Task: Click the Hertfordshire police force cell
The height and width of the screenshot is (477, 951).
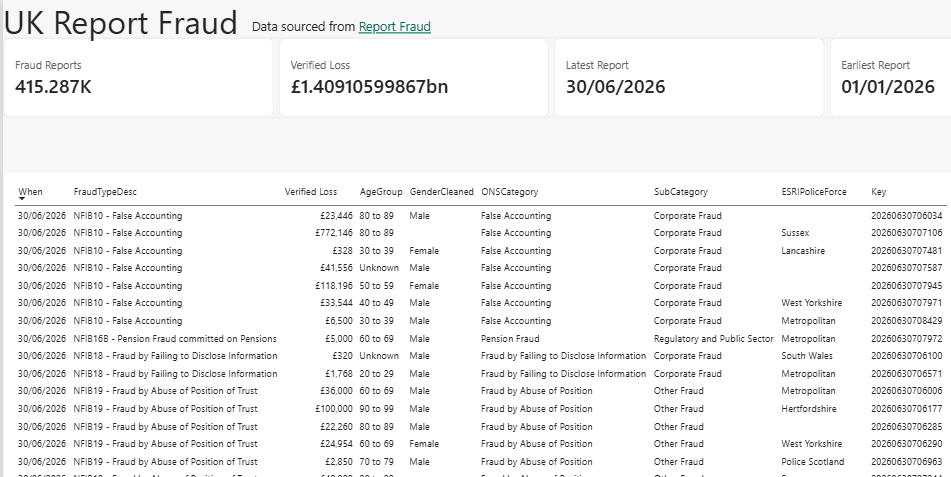Action: (x=808, y=409)
